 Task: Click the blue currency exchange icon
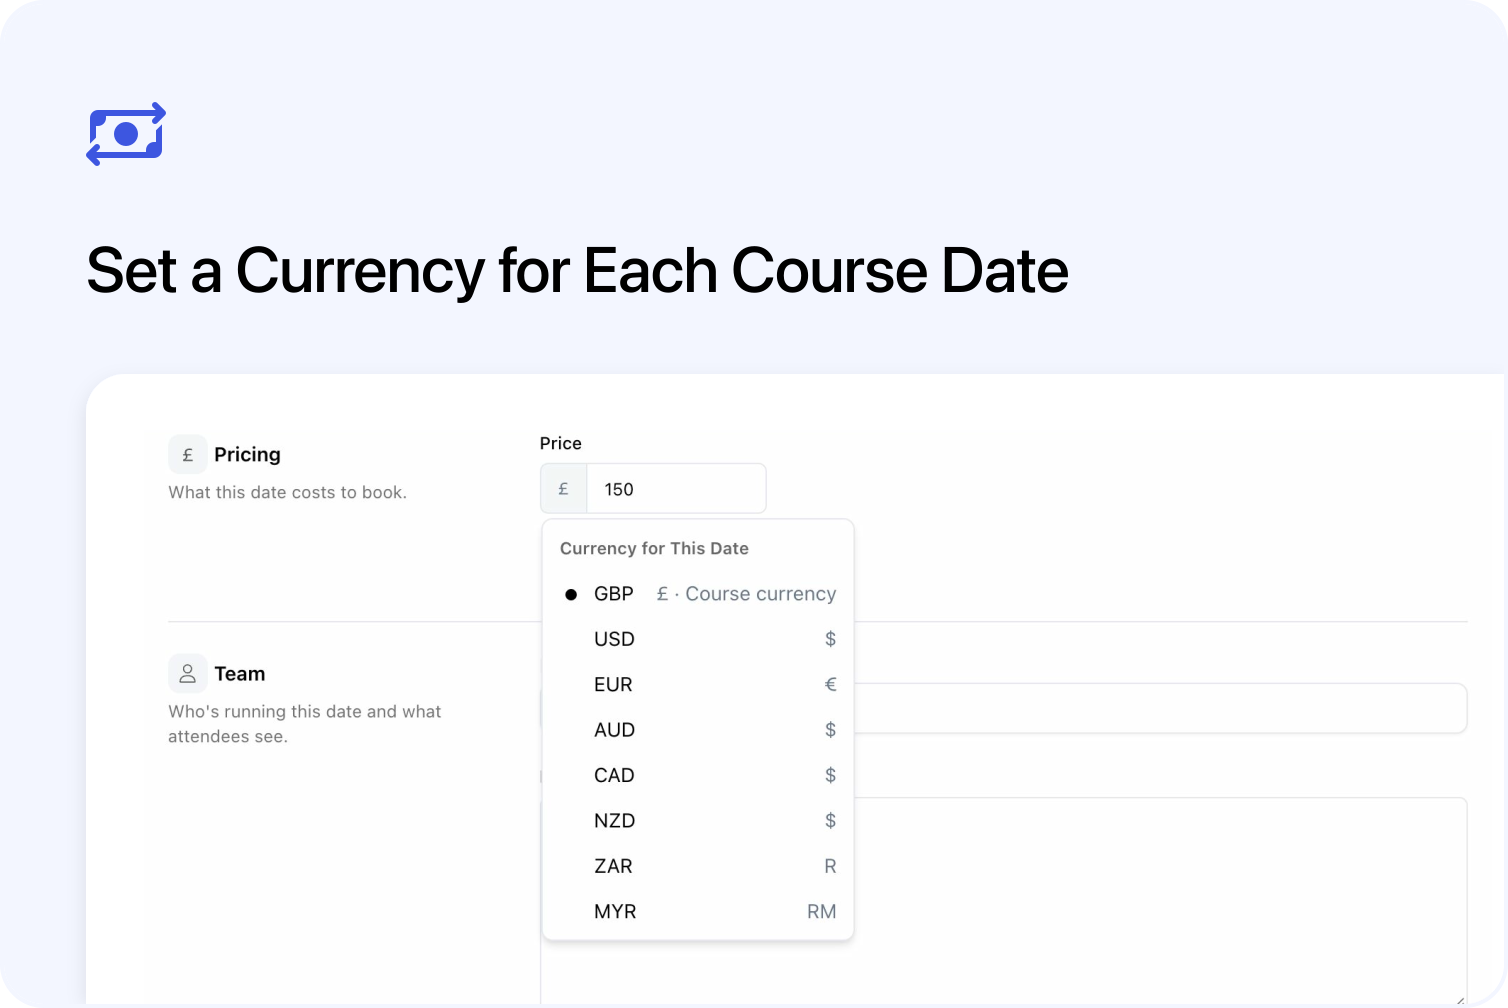(126, 134)
